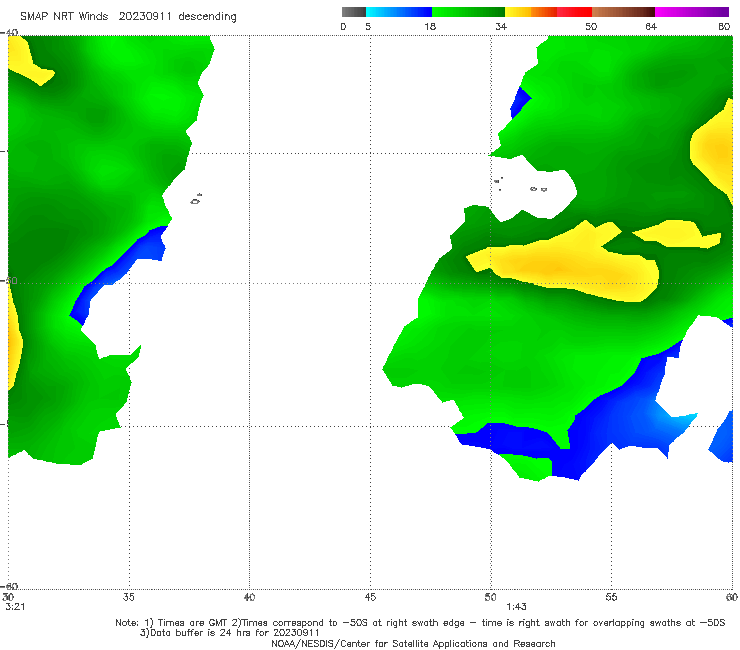Click the cyan-to-blue segment of the color bar
The width and height of the screenshot is (740, 650).
[399, 12]
